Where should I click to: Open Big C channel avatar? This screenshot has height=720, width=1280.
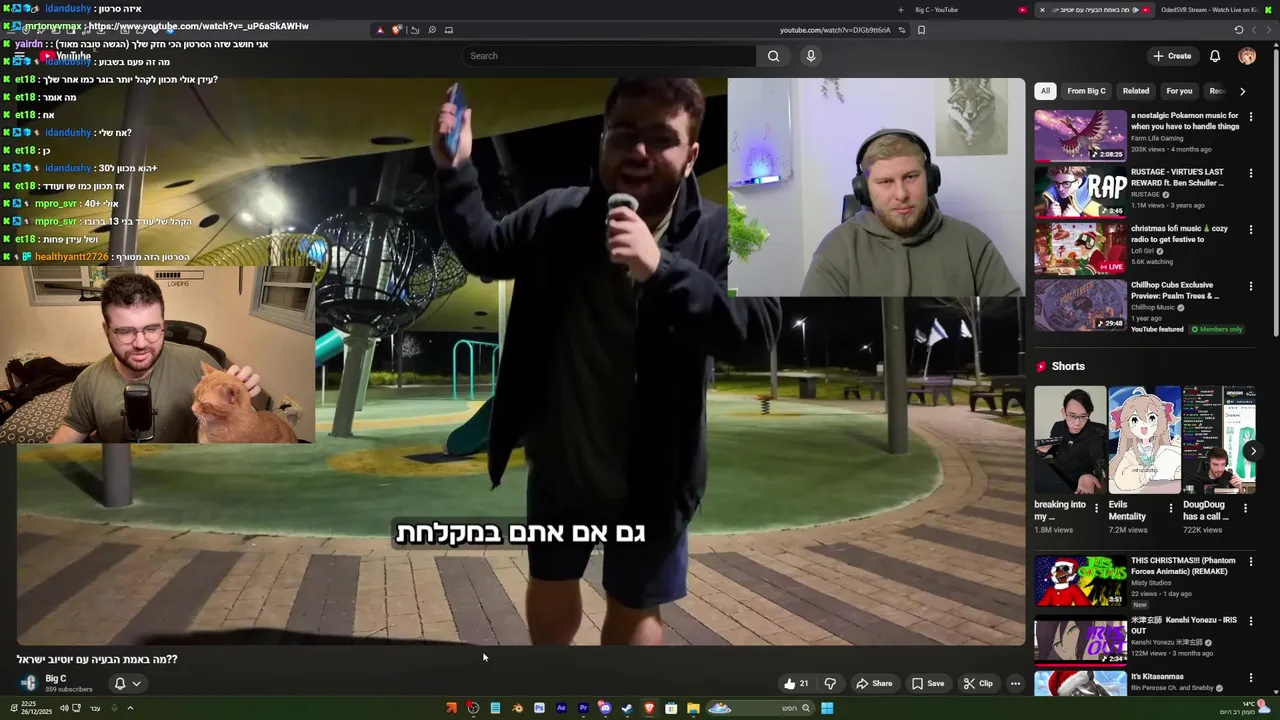28,683
